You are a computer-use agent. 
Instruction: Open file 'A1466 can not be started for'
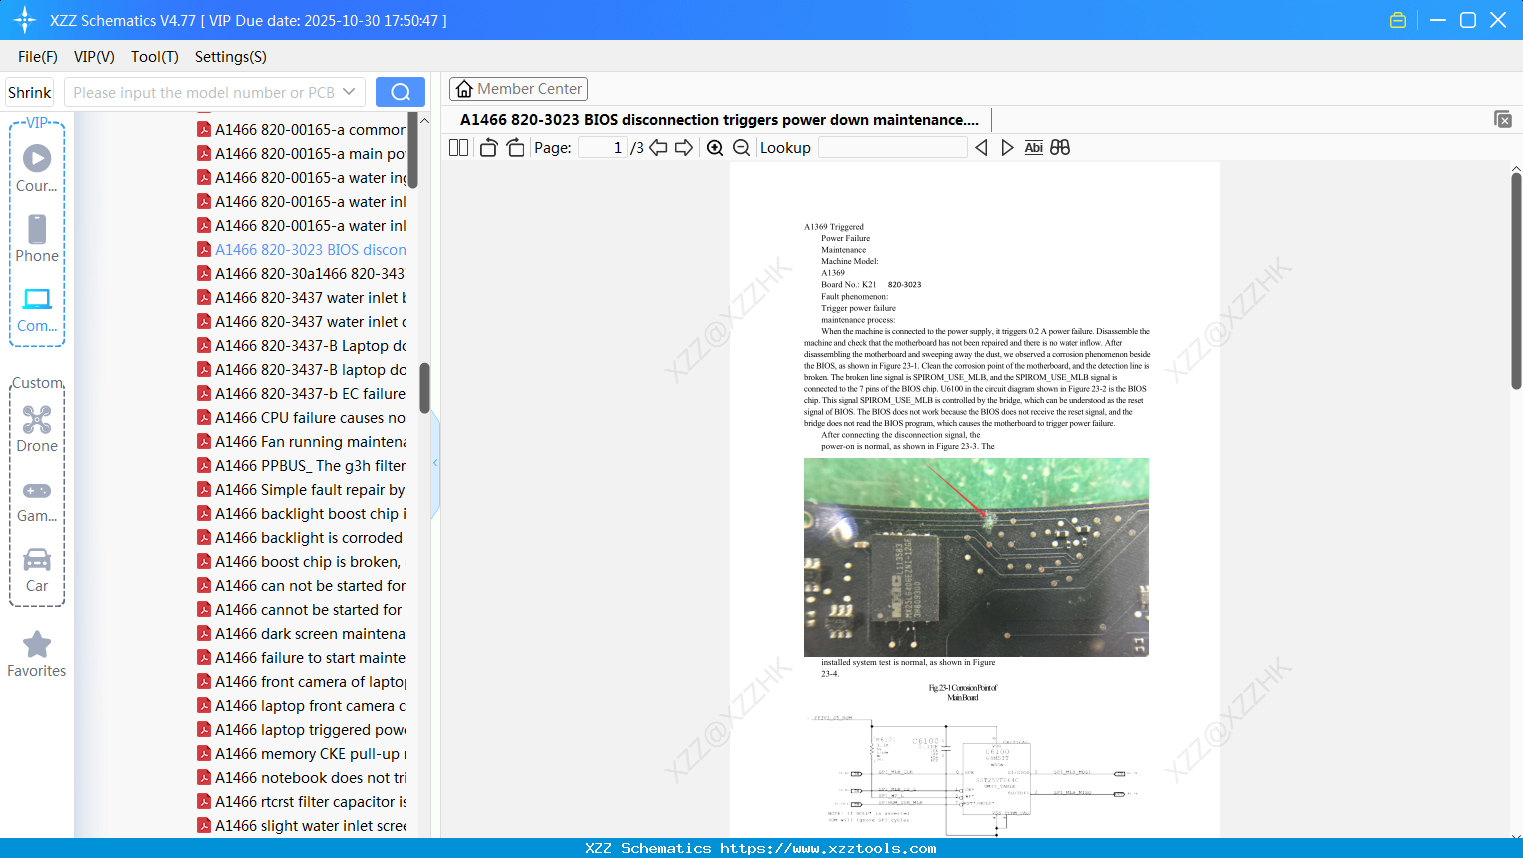click(x=301, y=586)
